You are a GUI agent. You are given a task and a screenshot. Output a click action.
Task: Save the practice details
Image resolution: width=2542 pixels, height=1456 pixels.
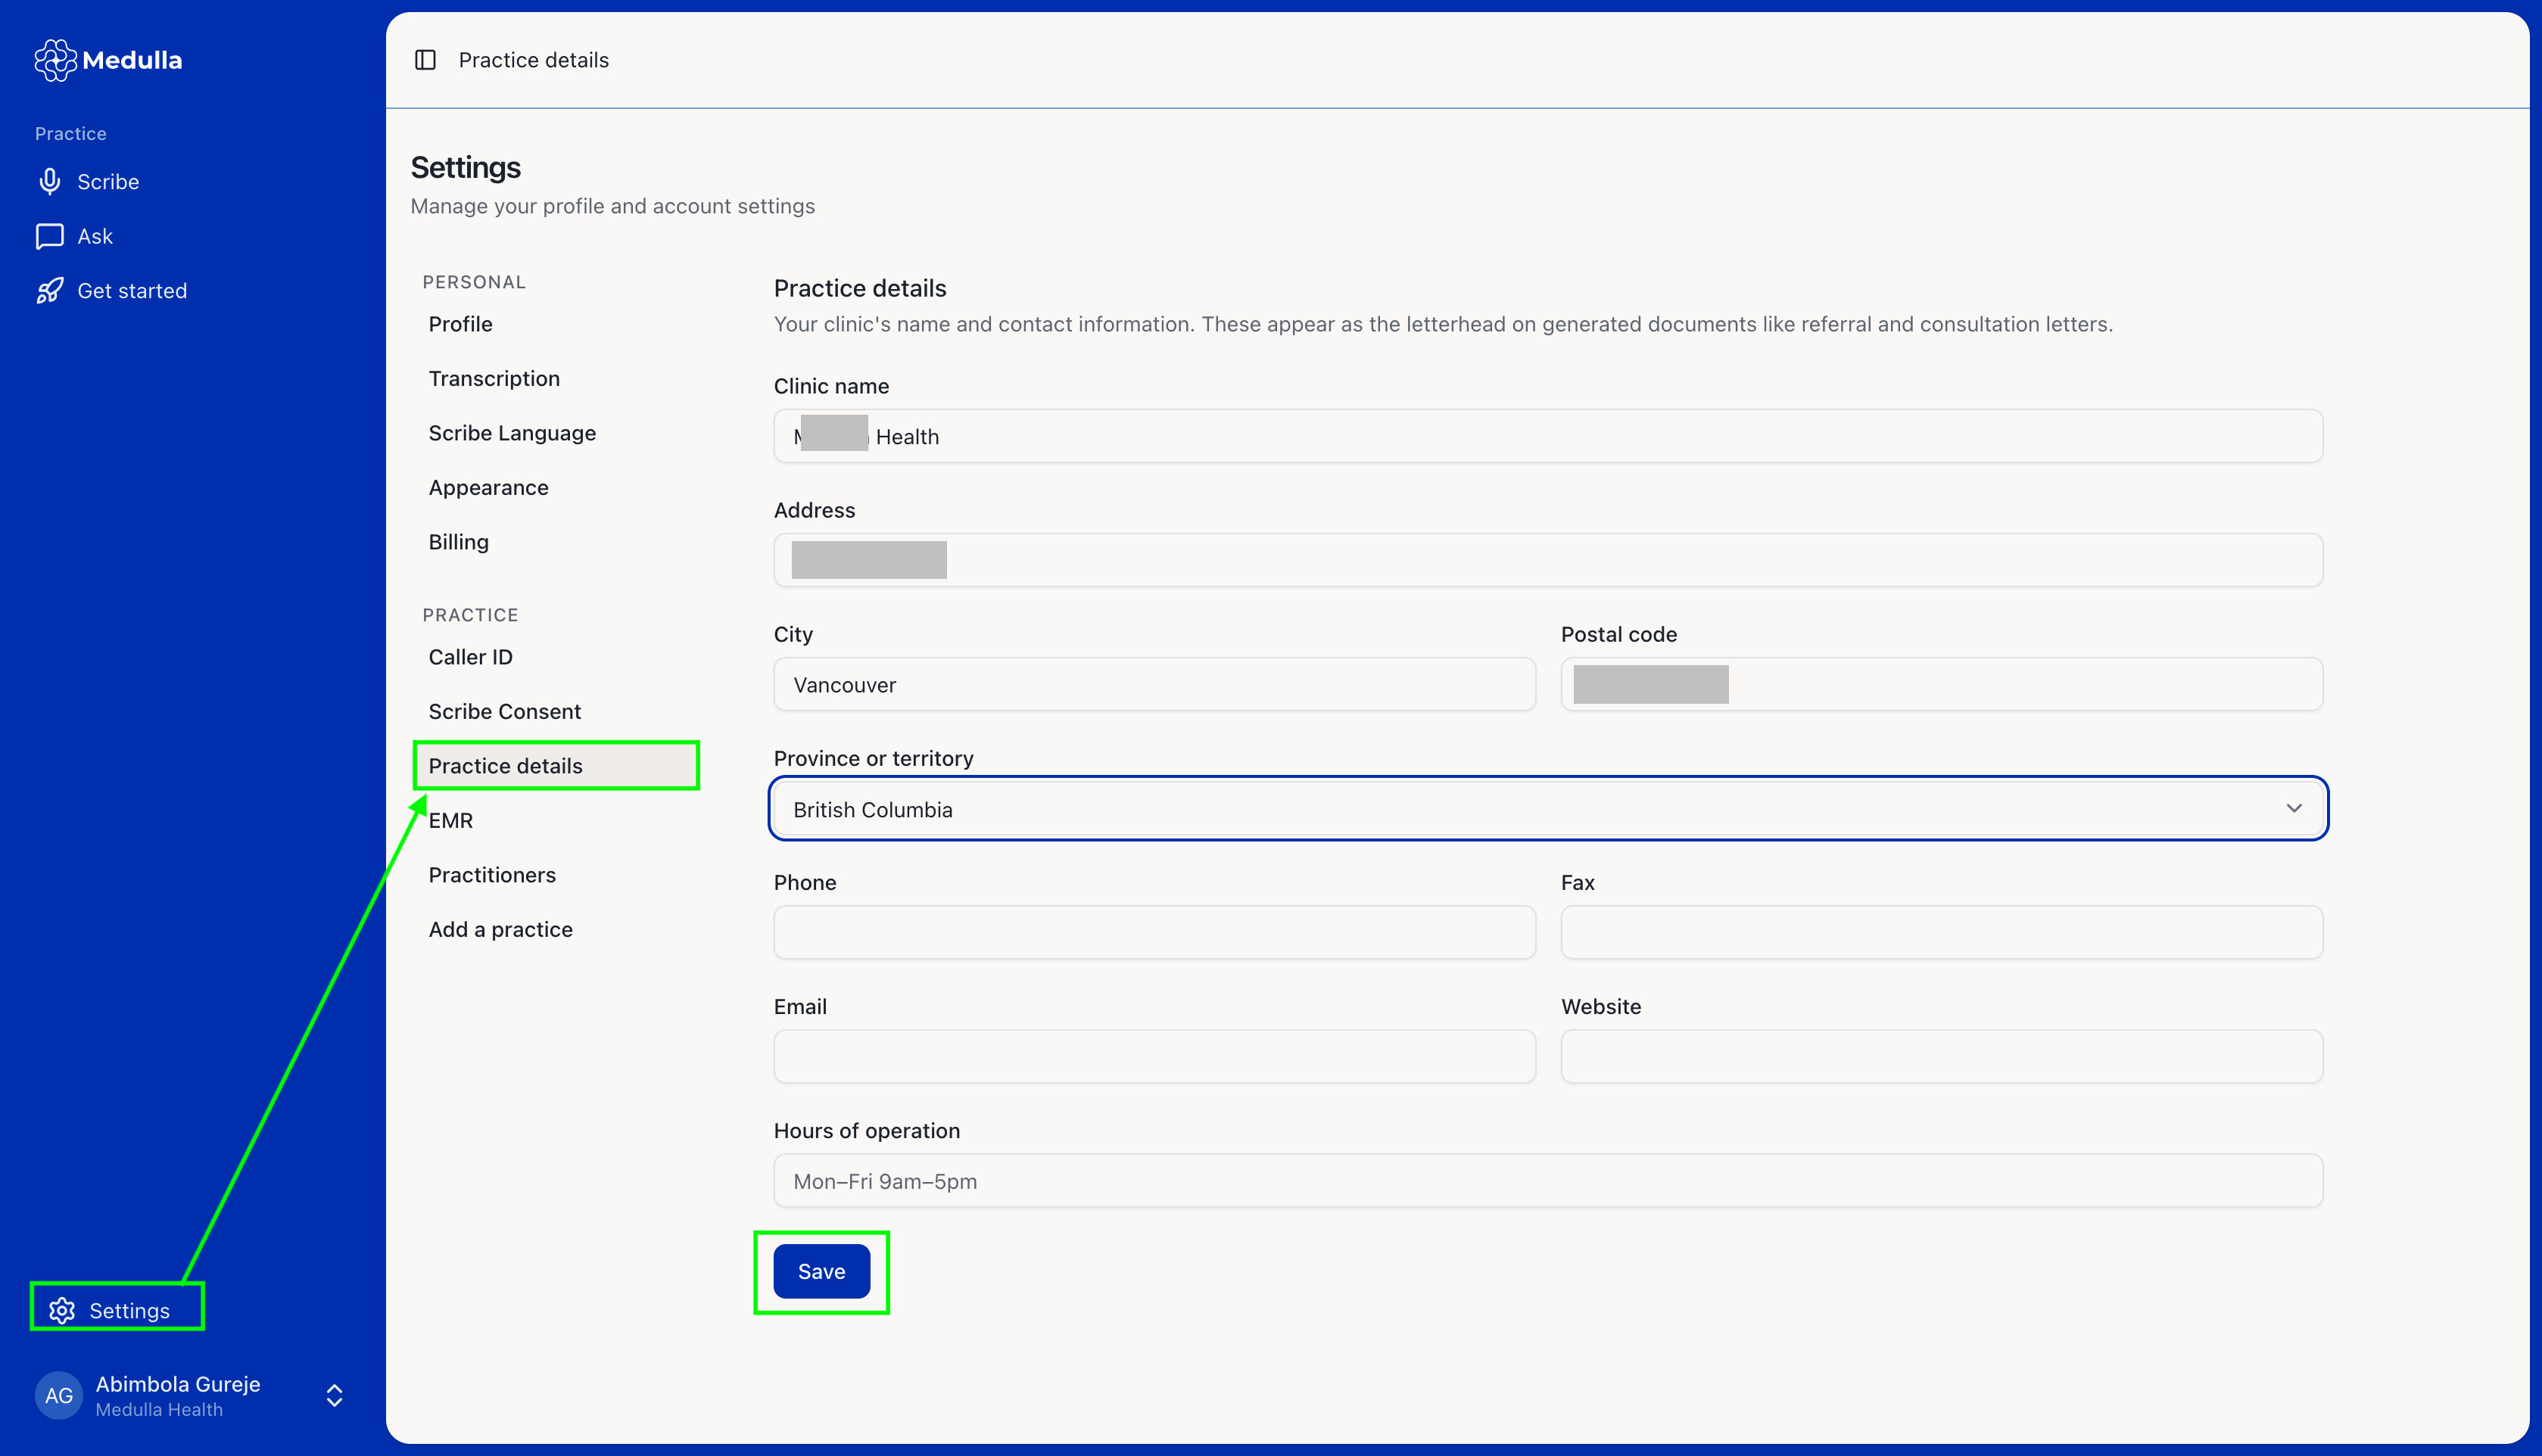tap(821, 1271)
